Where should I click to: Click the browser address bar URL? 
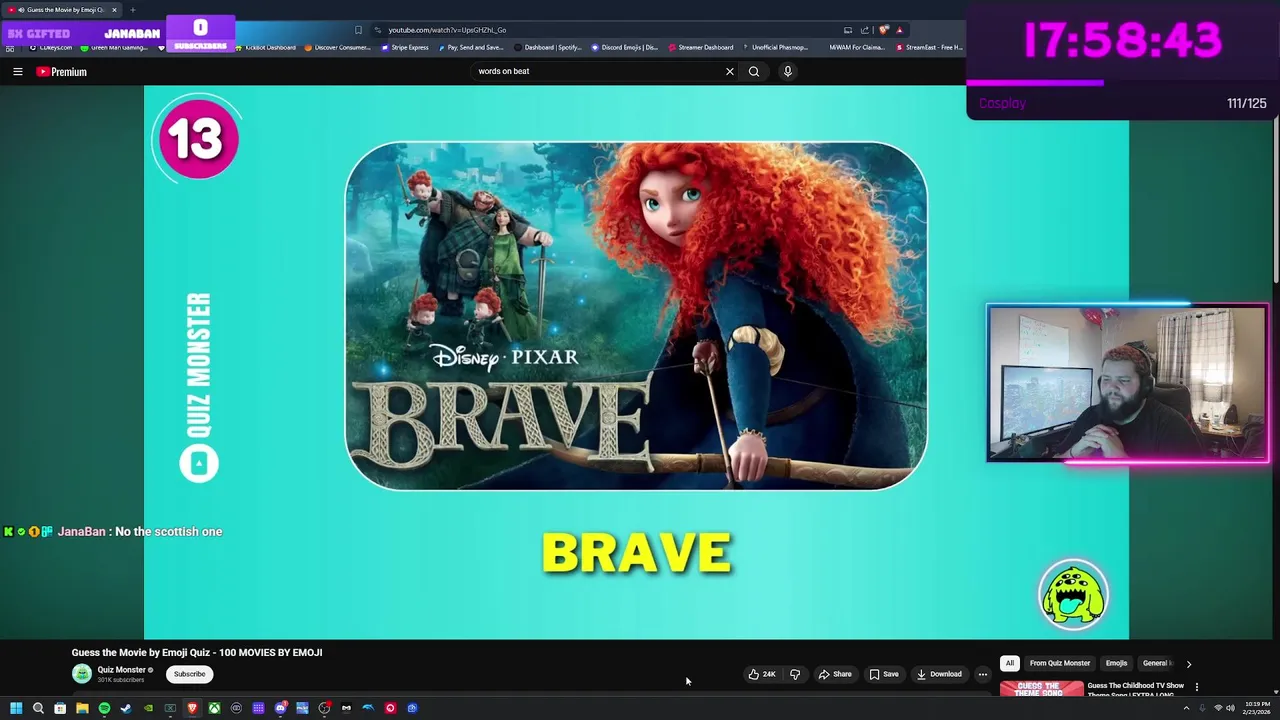pyautogui.click(x=447, y=30)
